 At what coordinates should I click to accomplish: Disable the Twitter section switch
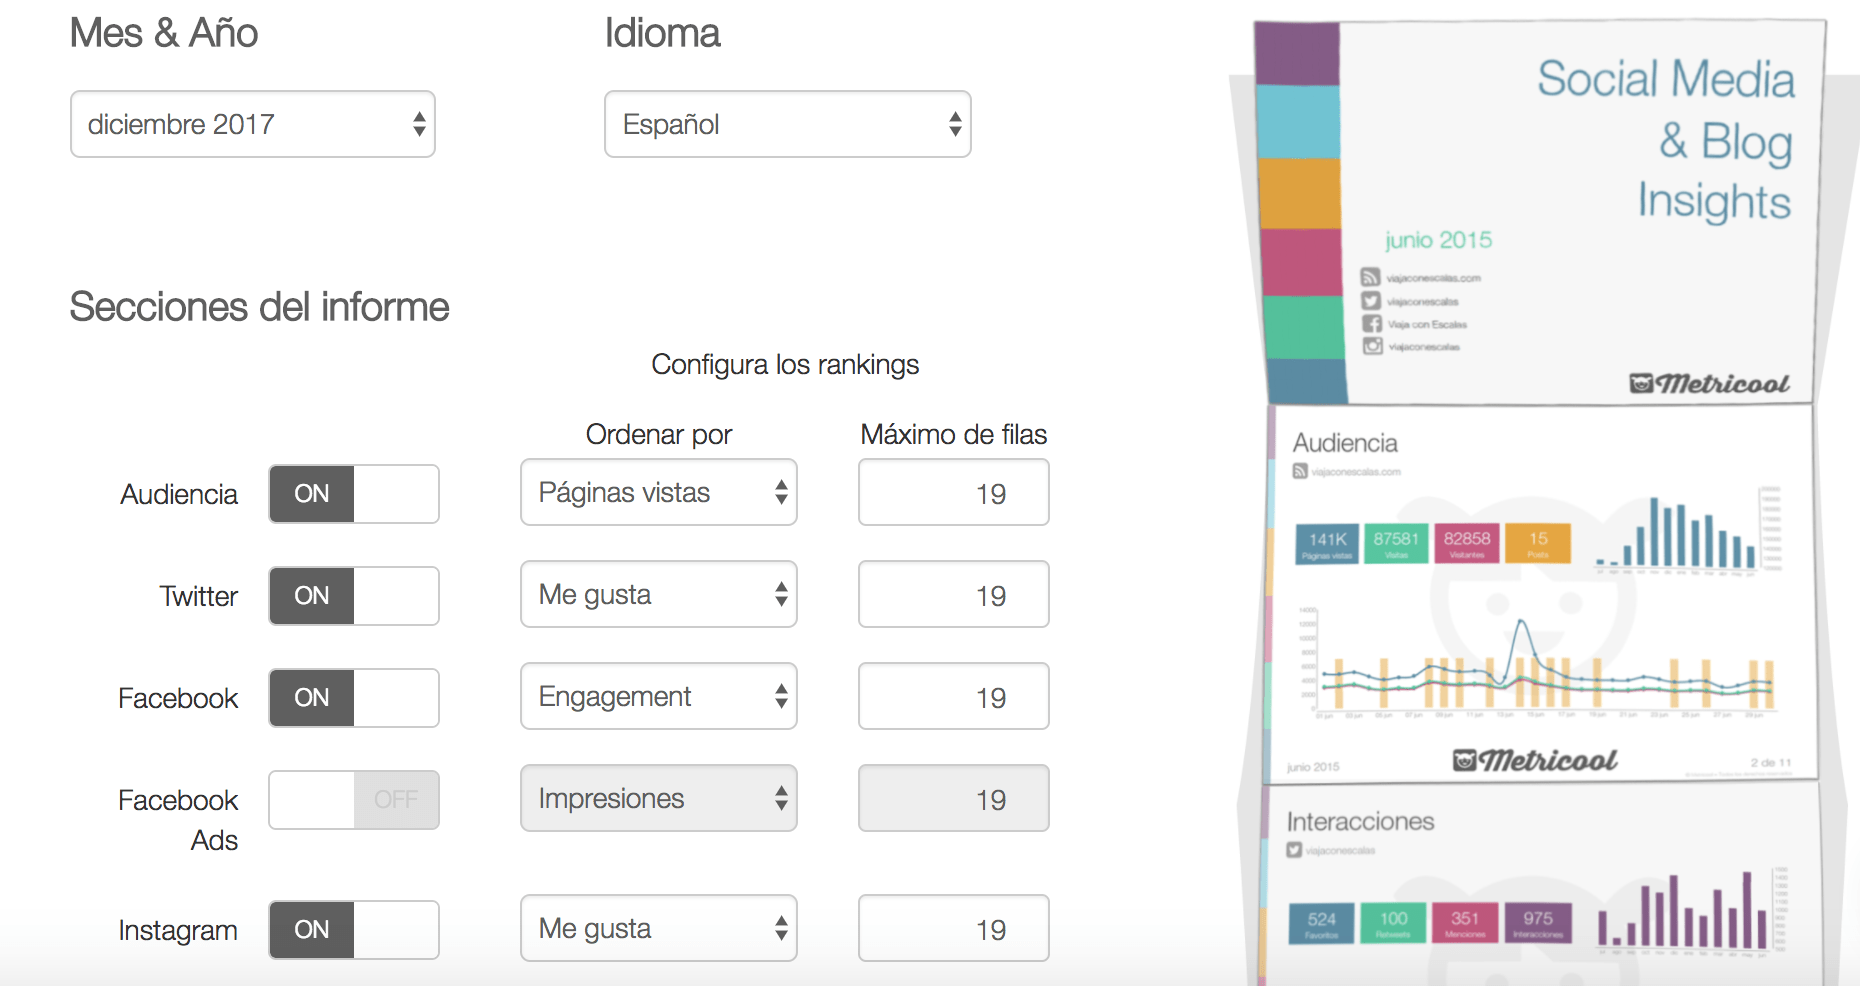(x=354, y=596)
